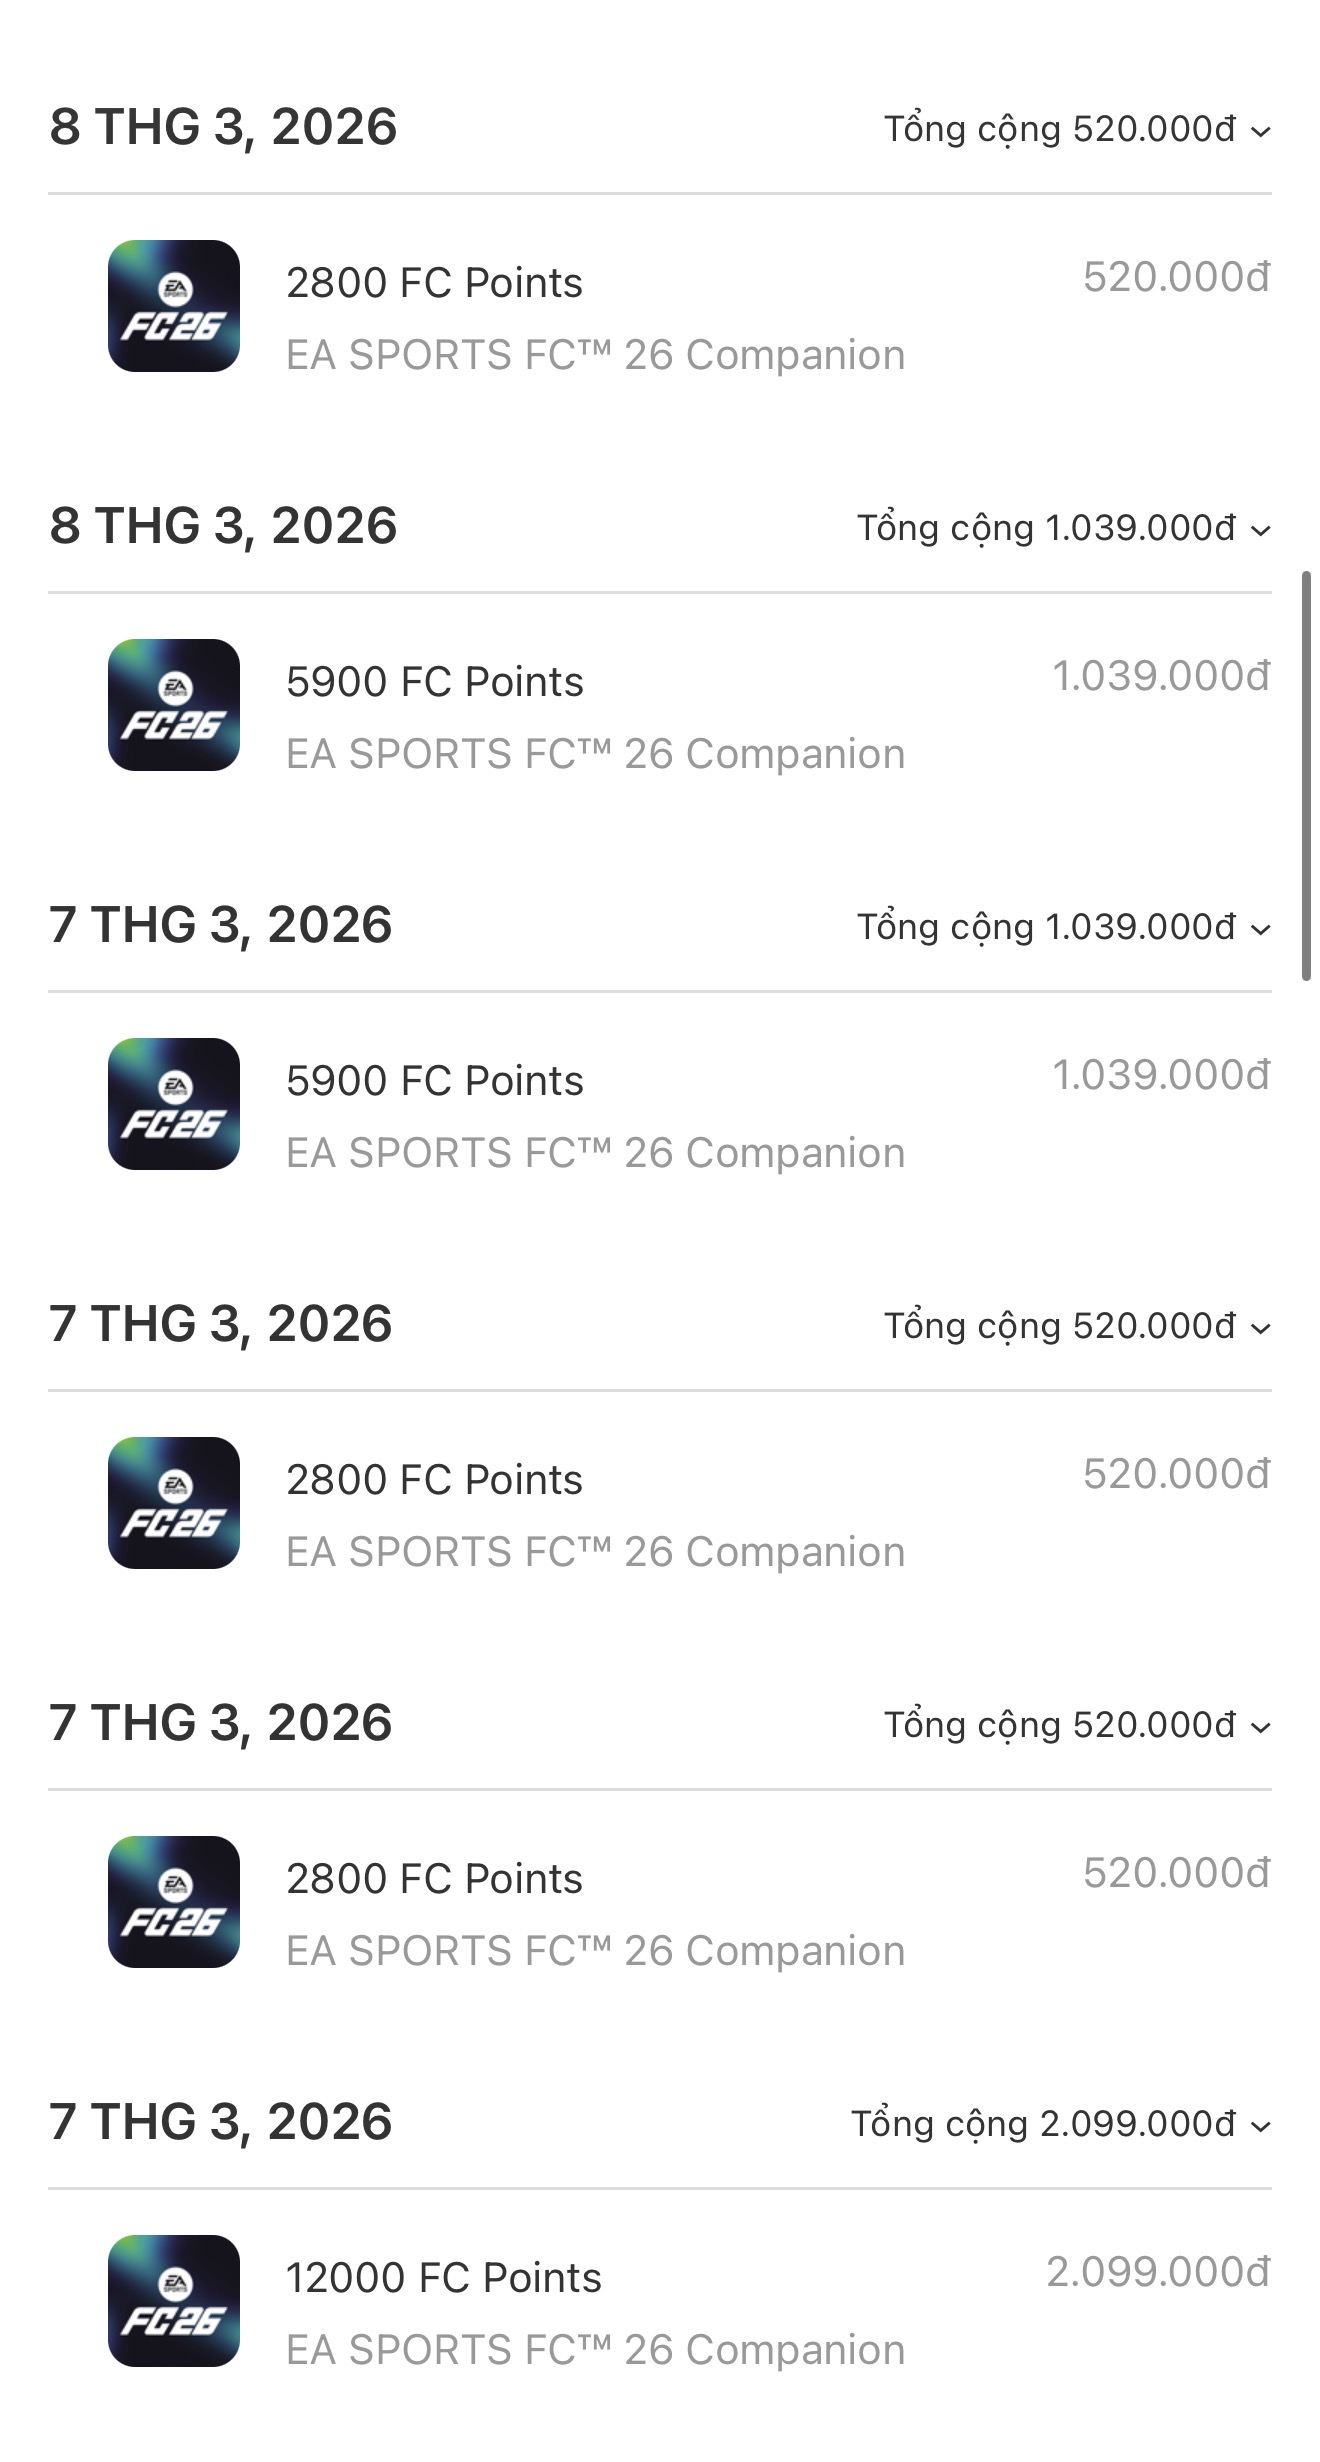Tap EA SPORTS FC 26 Companion under 8 THG 3 5900 Points
Screen dimensions: 1320x2462
click(595, 754)
